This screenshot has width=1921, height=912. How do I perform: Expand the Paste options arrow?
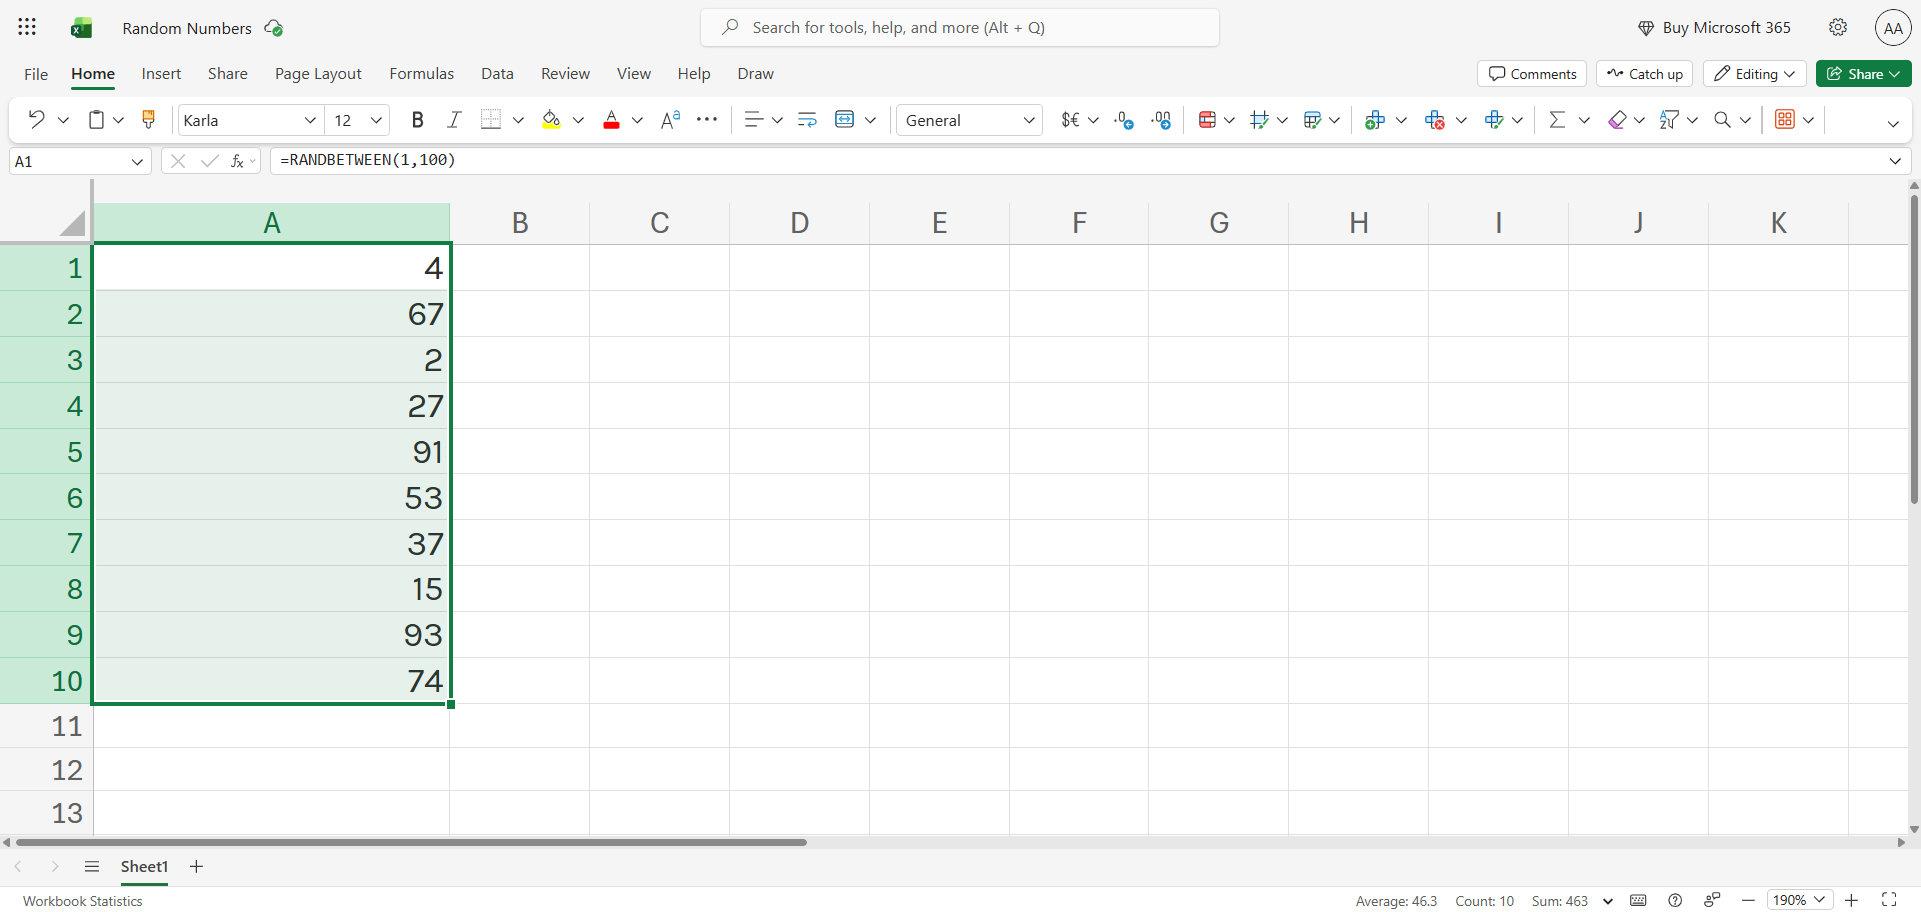[119, 120]
